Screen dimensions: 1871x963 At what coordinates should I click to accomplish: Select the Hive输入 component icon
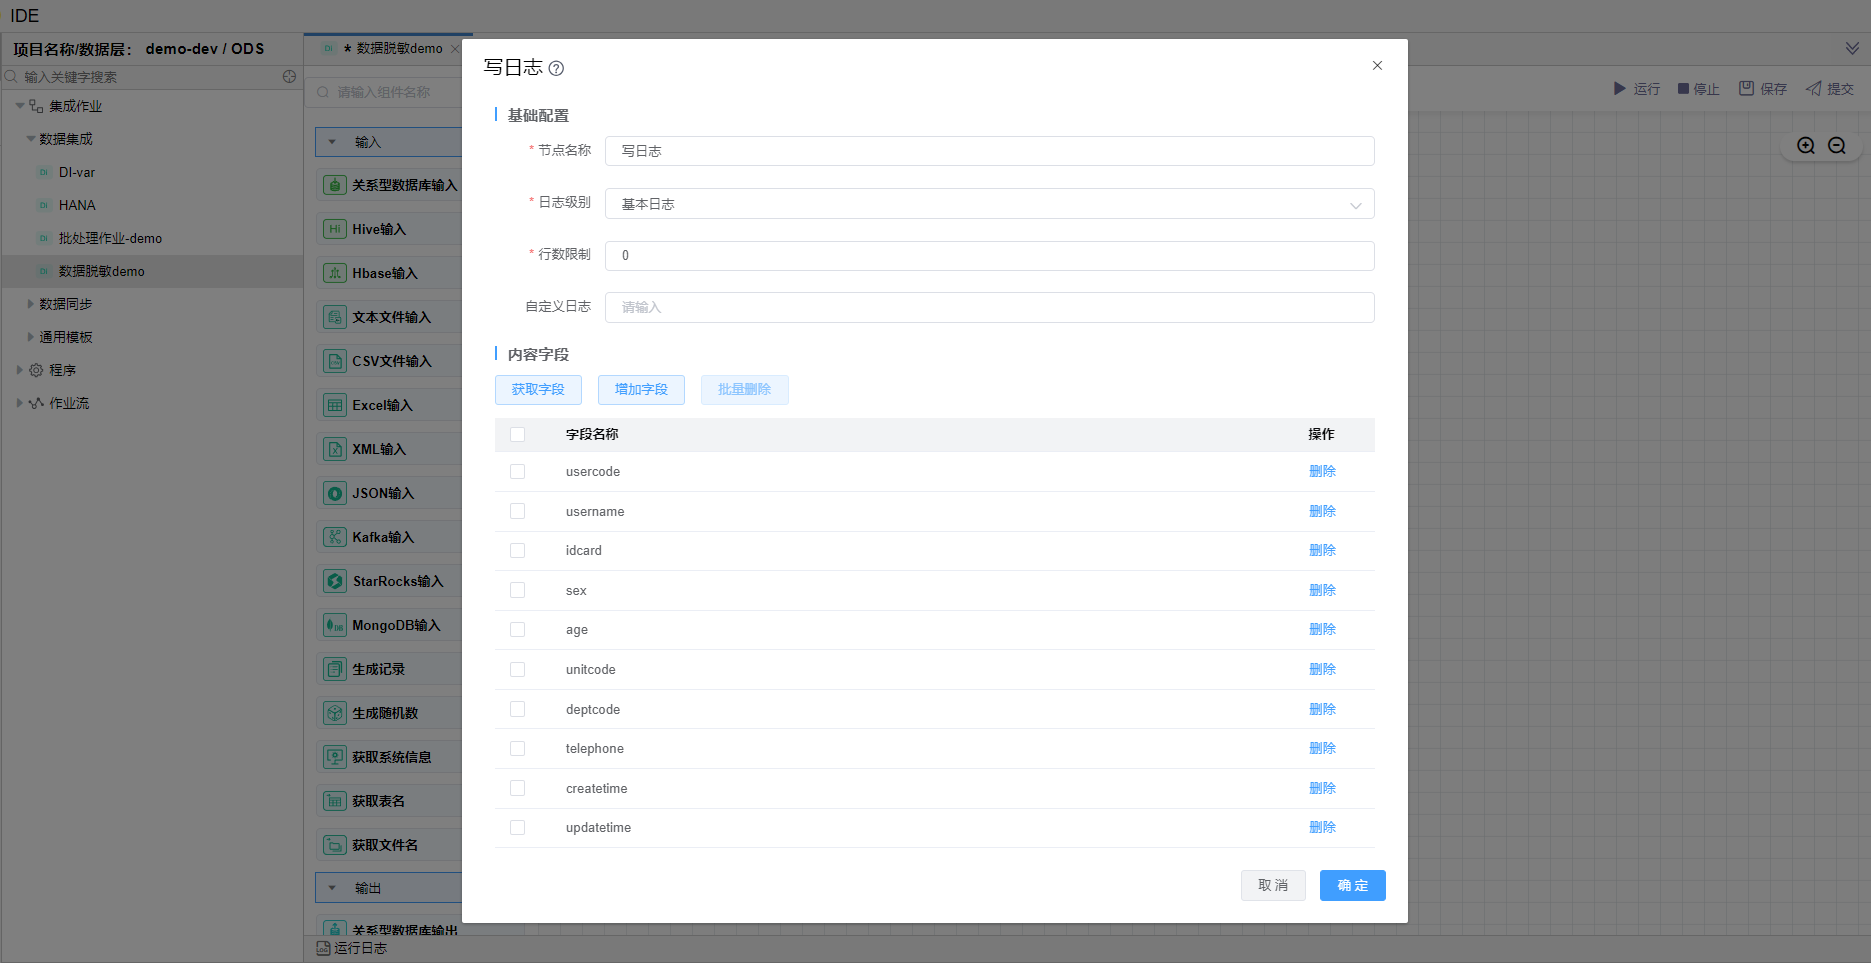coord(335,229)
